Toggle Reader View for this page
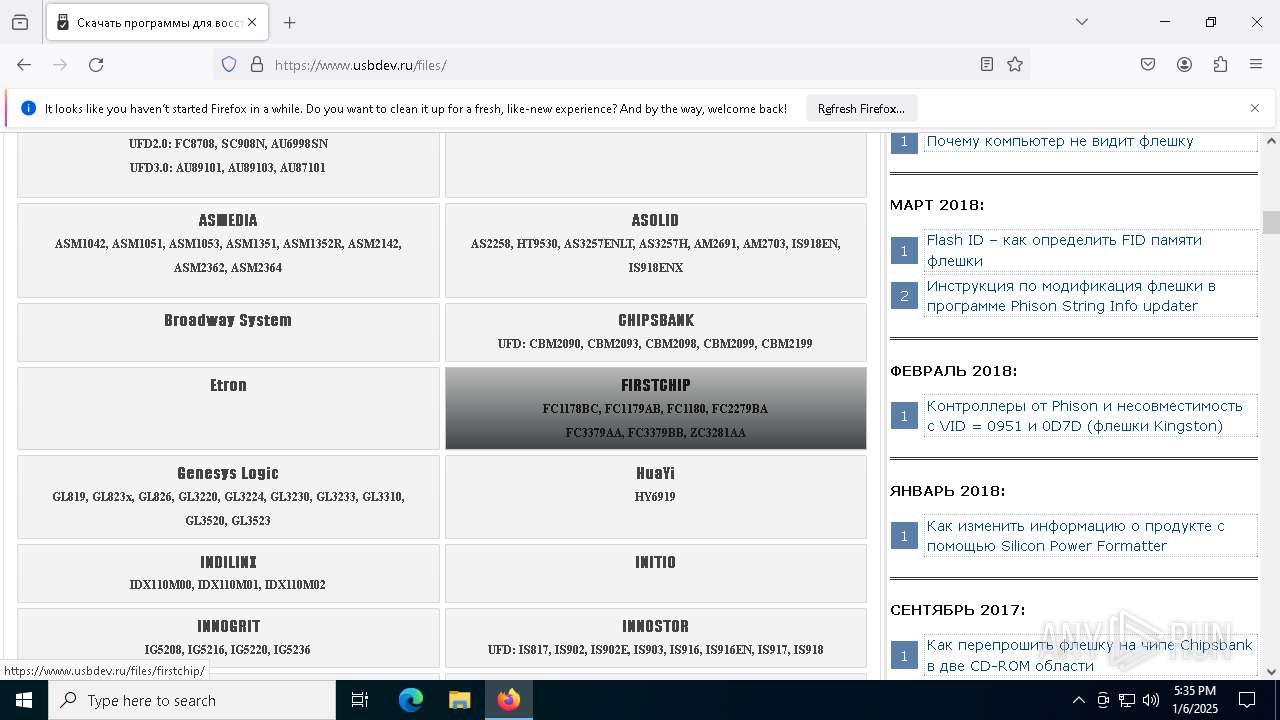The width and height of the screenshot is (1280, 720). coord(987,65)
